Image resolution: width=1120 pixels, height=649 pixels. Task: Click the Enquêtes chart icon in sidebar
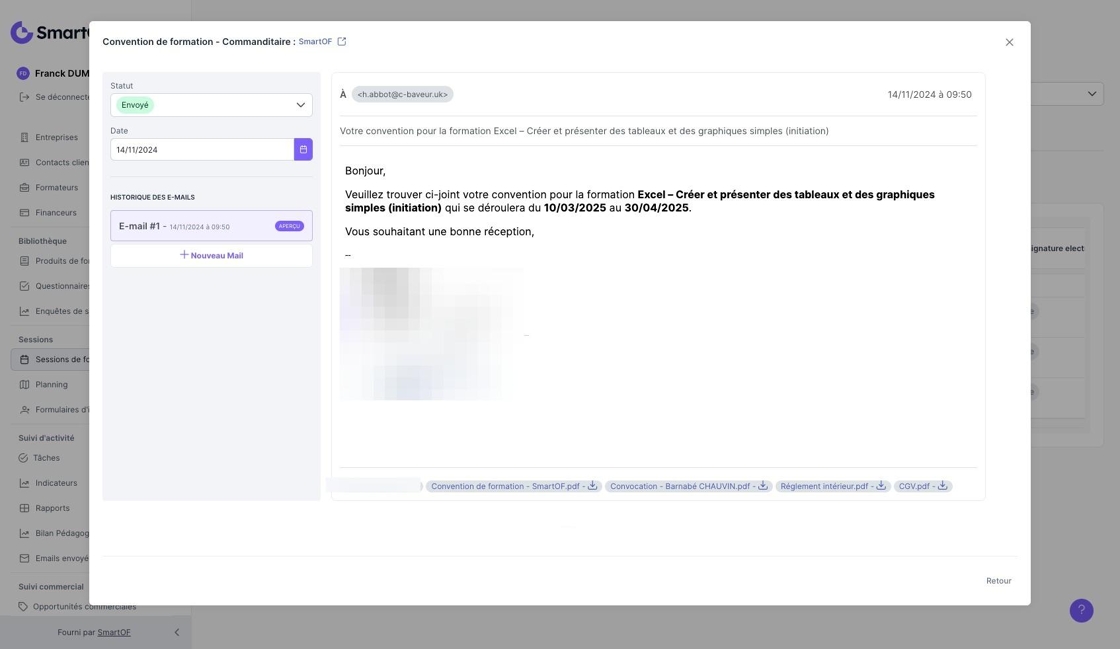coord(24,311)
